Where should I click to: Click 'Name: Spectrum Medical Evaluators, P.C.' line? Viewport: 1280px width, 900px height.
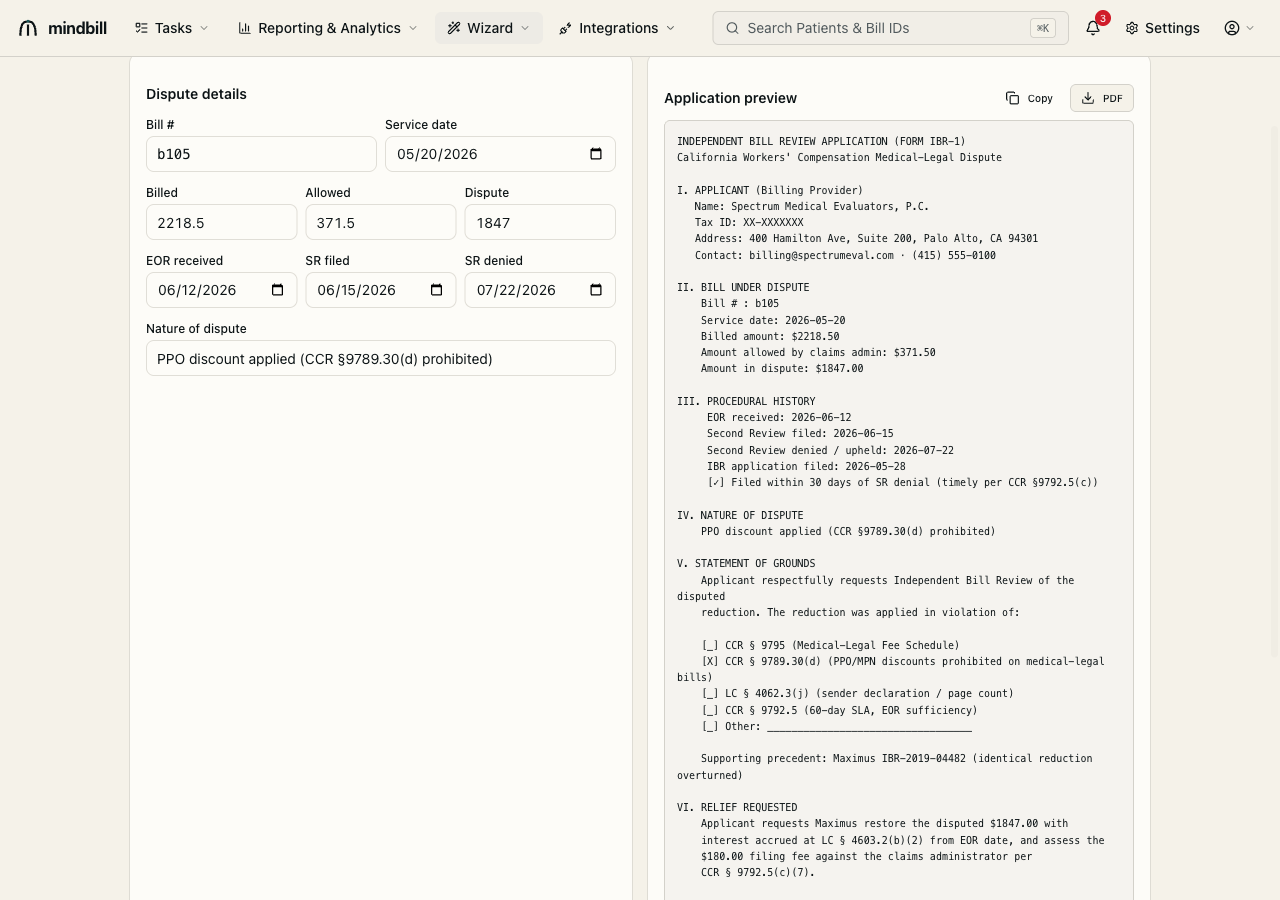812,206
